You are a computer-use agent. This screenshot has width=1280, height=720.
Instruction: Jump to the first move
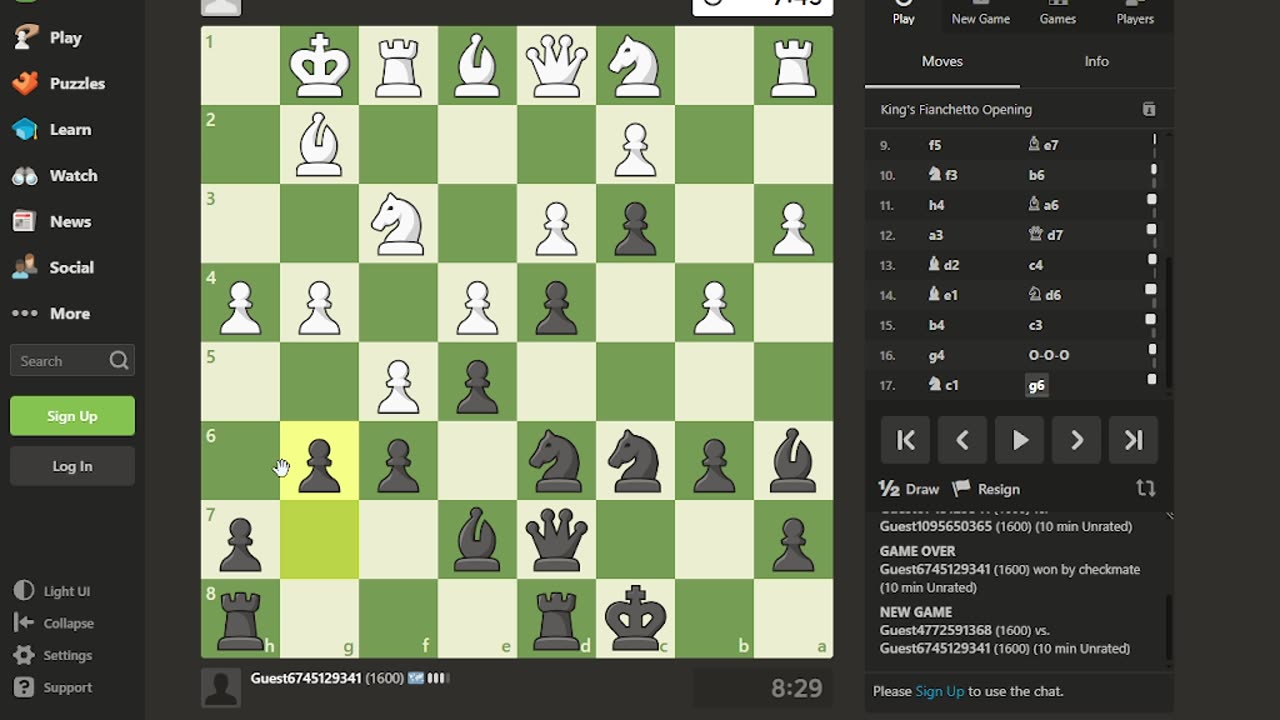906,440
